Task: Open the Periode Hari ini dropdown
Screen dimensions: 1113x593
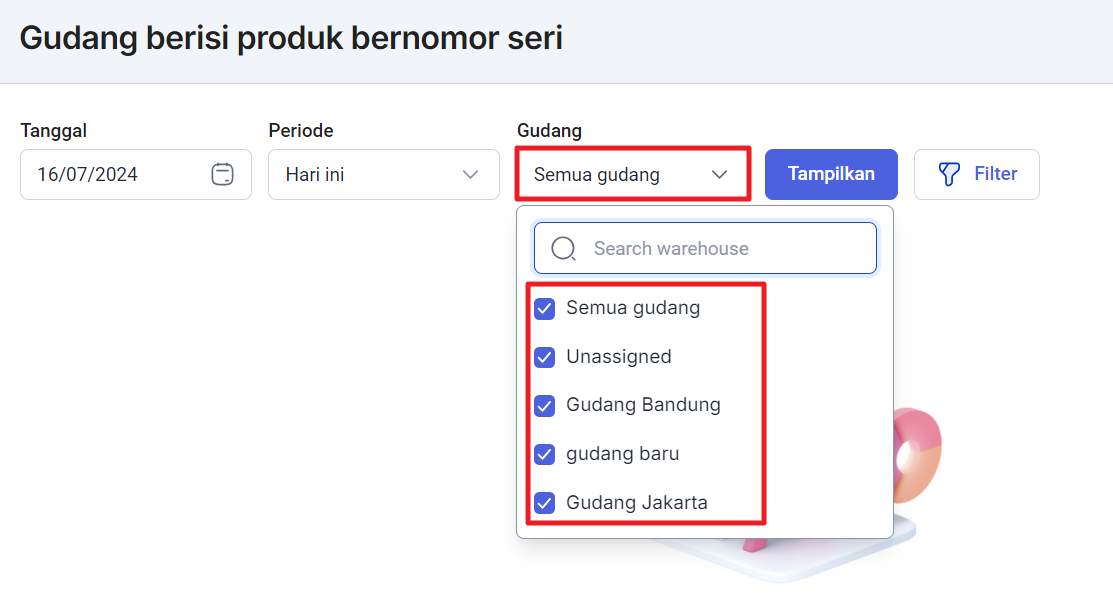Action: point(384,175)
